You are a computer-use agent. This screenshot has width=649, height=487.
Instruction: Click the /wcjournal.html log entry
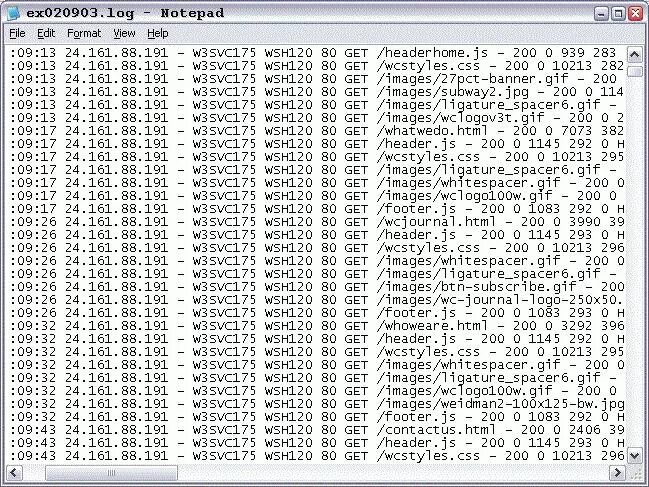pyautogui.click(x=317, y=222)
